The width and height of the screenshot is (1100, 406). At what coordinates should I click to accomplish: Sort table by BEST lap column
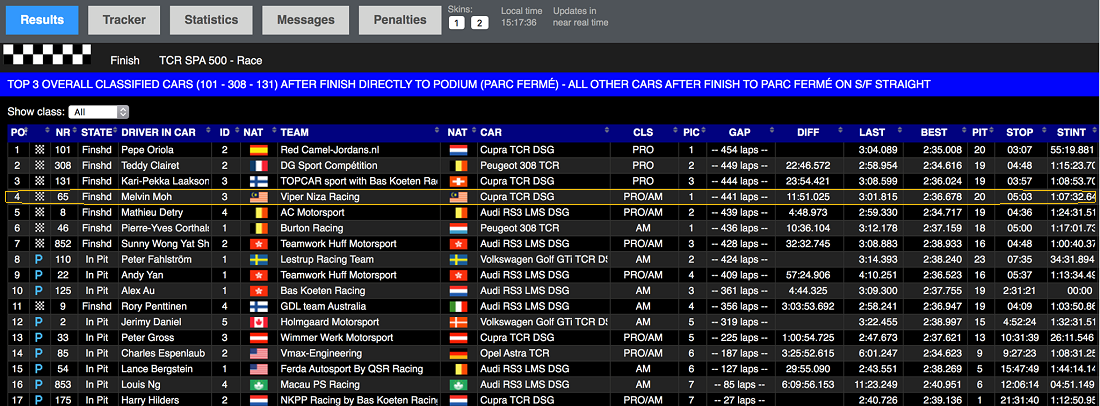click(x=934, y=132)
